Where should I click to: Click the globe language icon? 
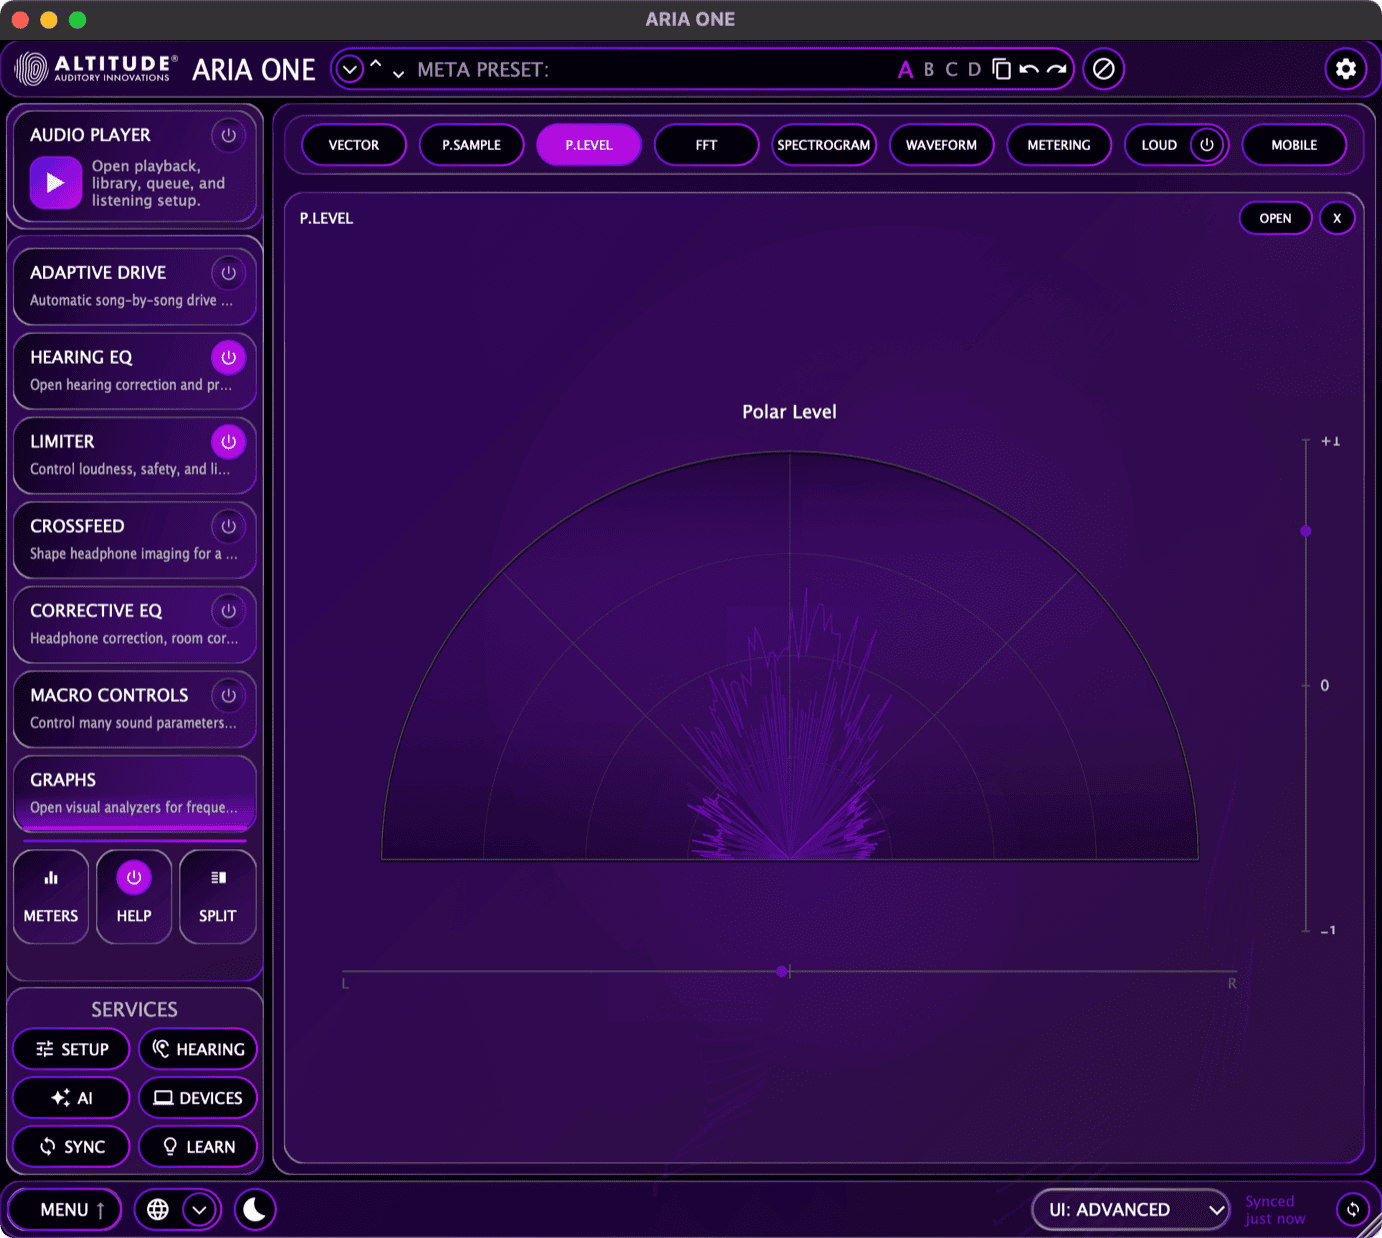coord(158,1210)
